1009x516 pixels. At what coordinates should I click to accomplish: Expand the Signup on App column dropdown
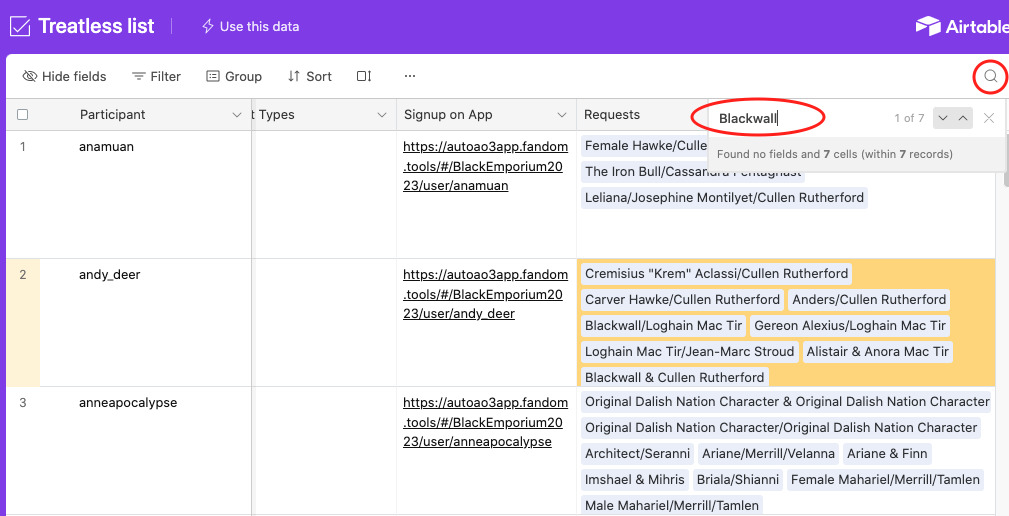(562, 115)
